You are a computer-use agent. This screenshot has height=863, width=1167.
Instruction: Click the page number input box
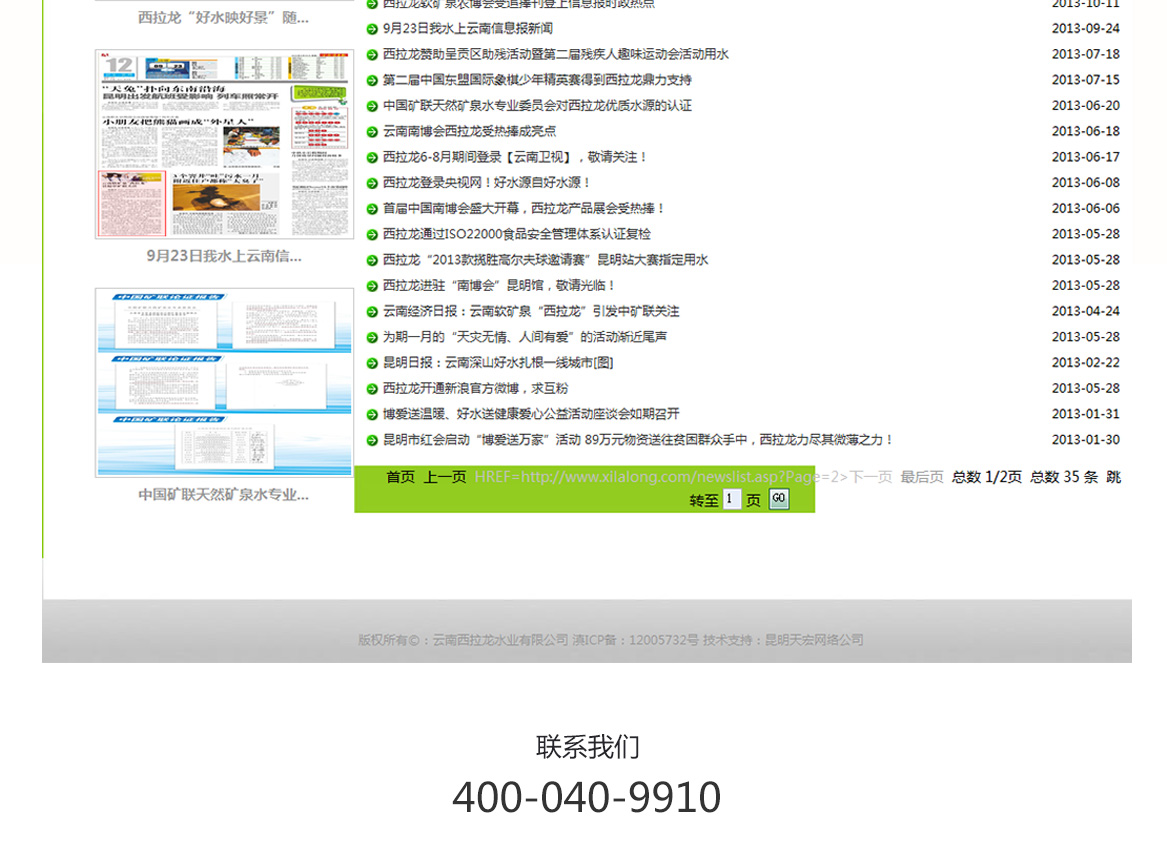click(x=732, y=499)
